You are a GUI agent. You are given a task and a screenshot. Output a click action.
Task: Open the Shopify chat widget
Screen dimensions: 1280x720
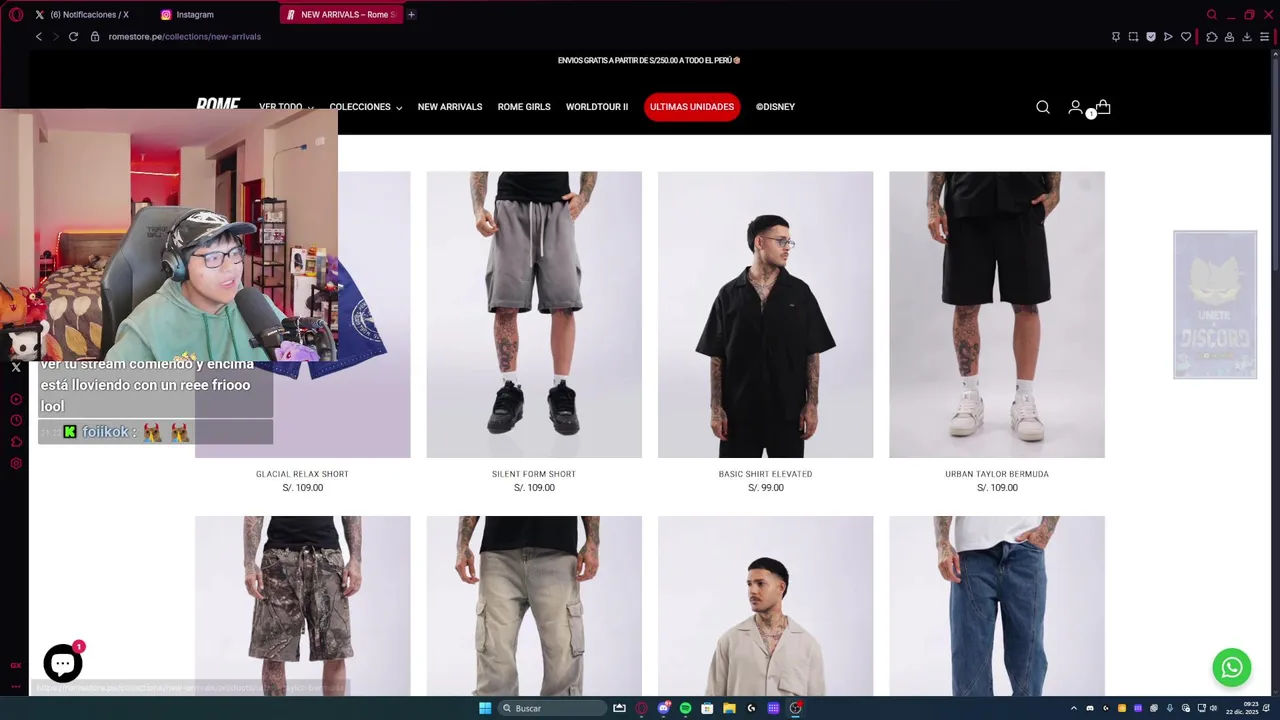[62, 663]
